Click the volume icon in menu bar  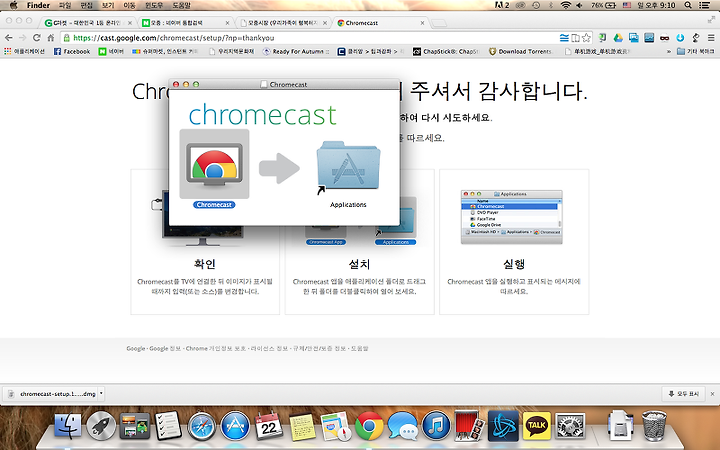[579, 5]
